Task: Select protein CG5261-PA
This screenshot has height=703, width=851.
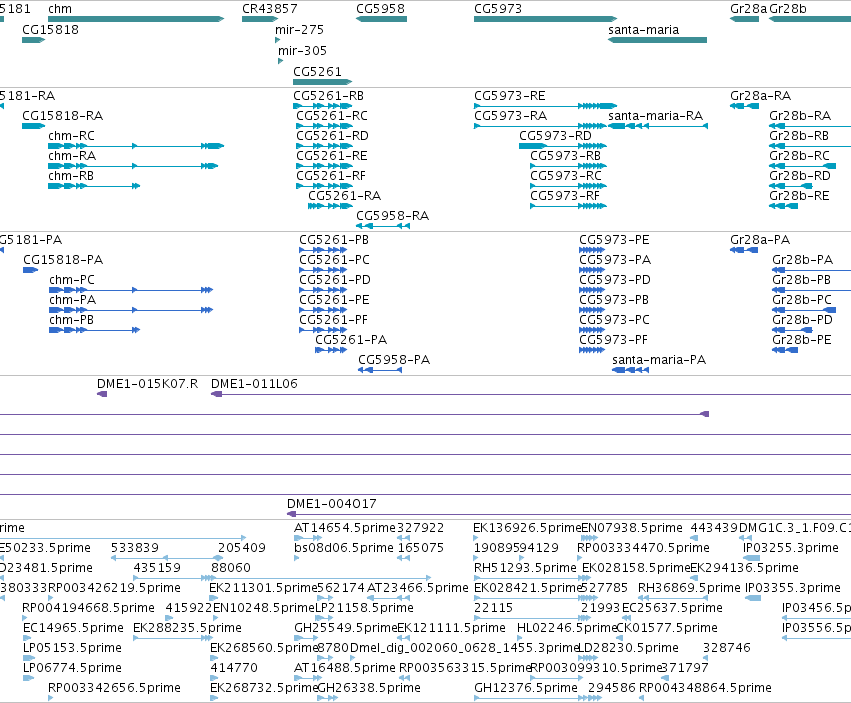Action: tap(331, 350)
